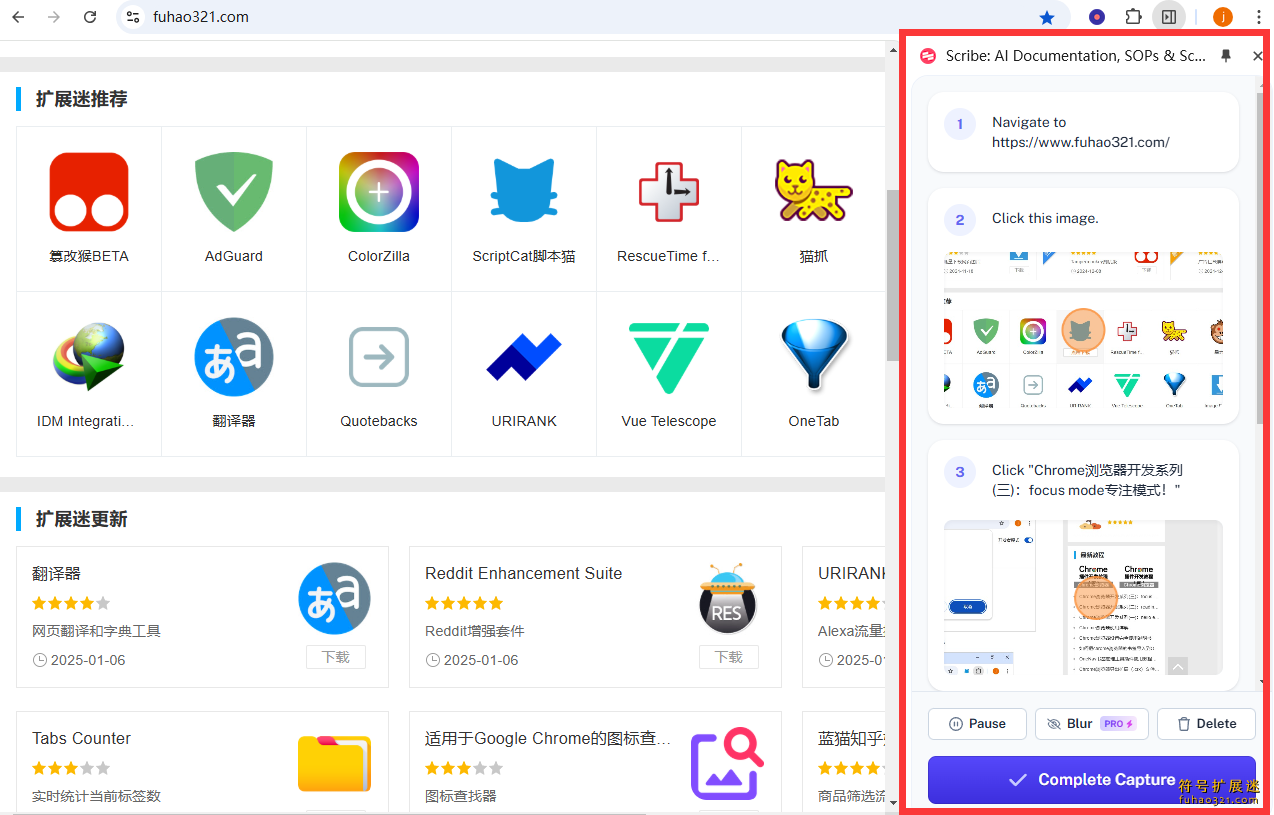
Task: Close the Scribe side panel
Action: point(1258,56)
